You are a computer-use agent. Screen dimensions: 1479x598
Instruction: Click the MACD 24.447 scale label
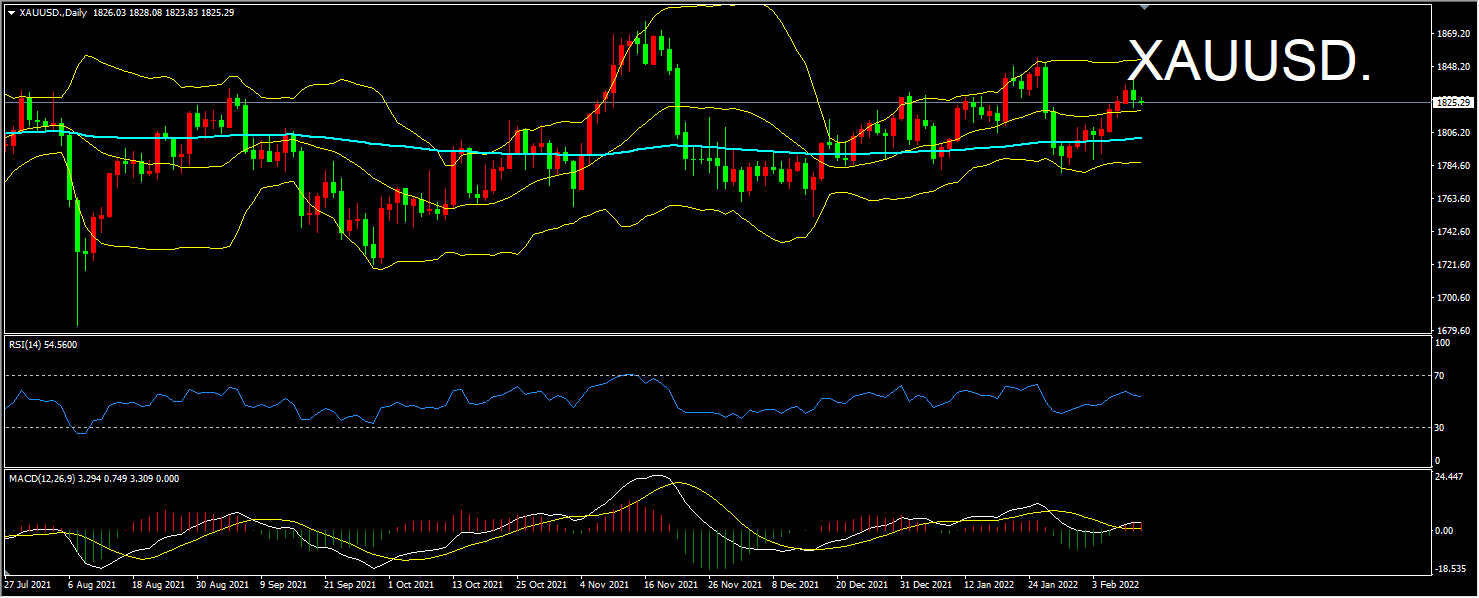pyautogui.click(x=1450, y=476)
